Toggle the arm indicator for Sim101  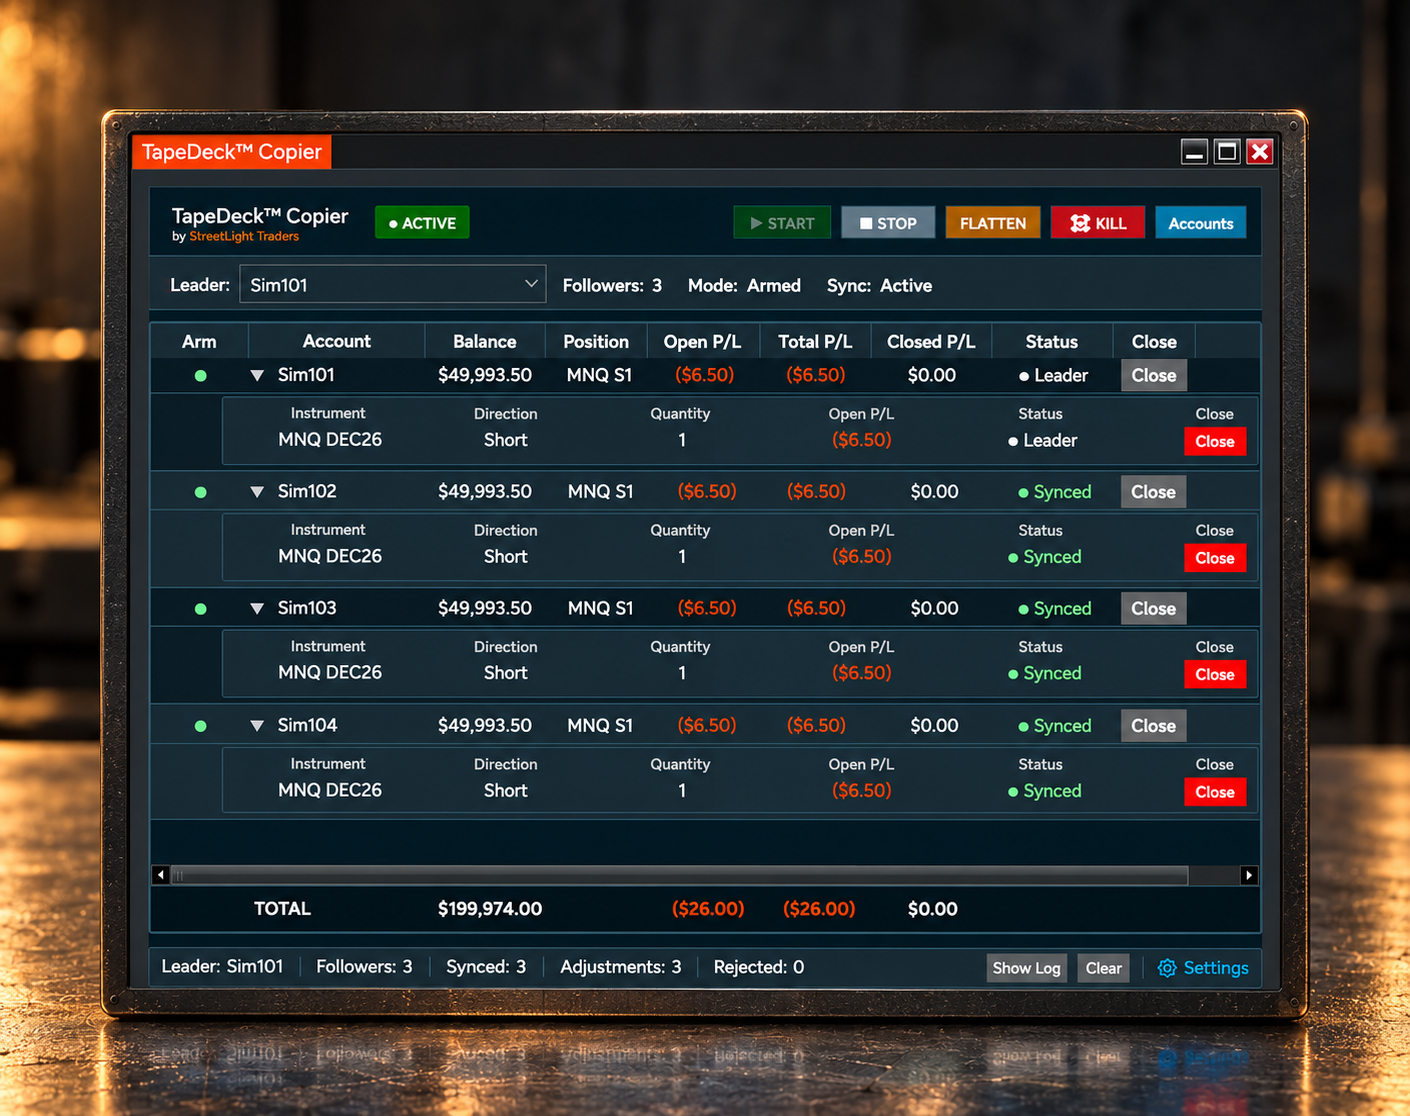click(200, 376)
